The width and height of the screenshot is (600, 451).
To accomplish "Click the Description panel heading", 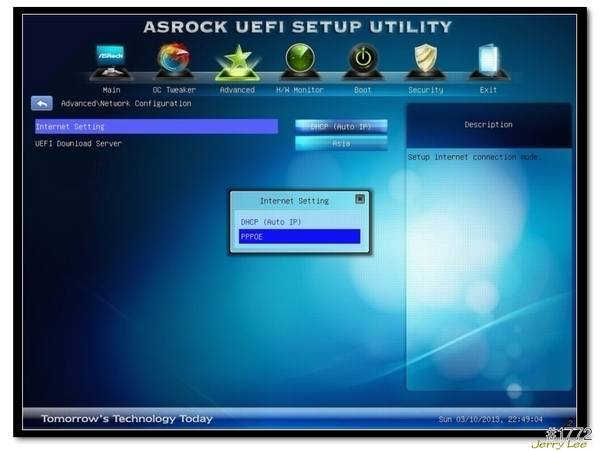I will 488,124.
